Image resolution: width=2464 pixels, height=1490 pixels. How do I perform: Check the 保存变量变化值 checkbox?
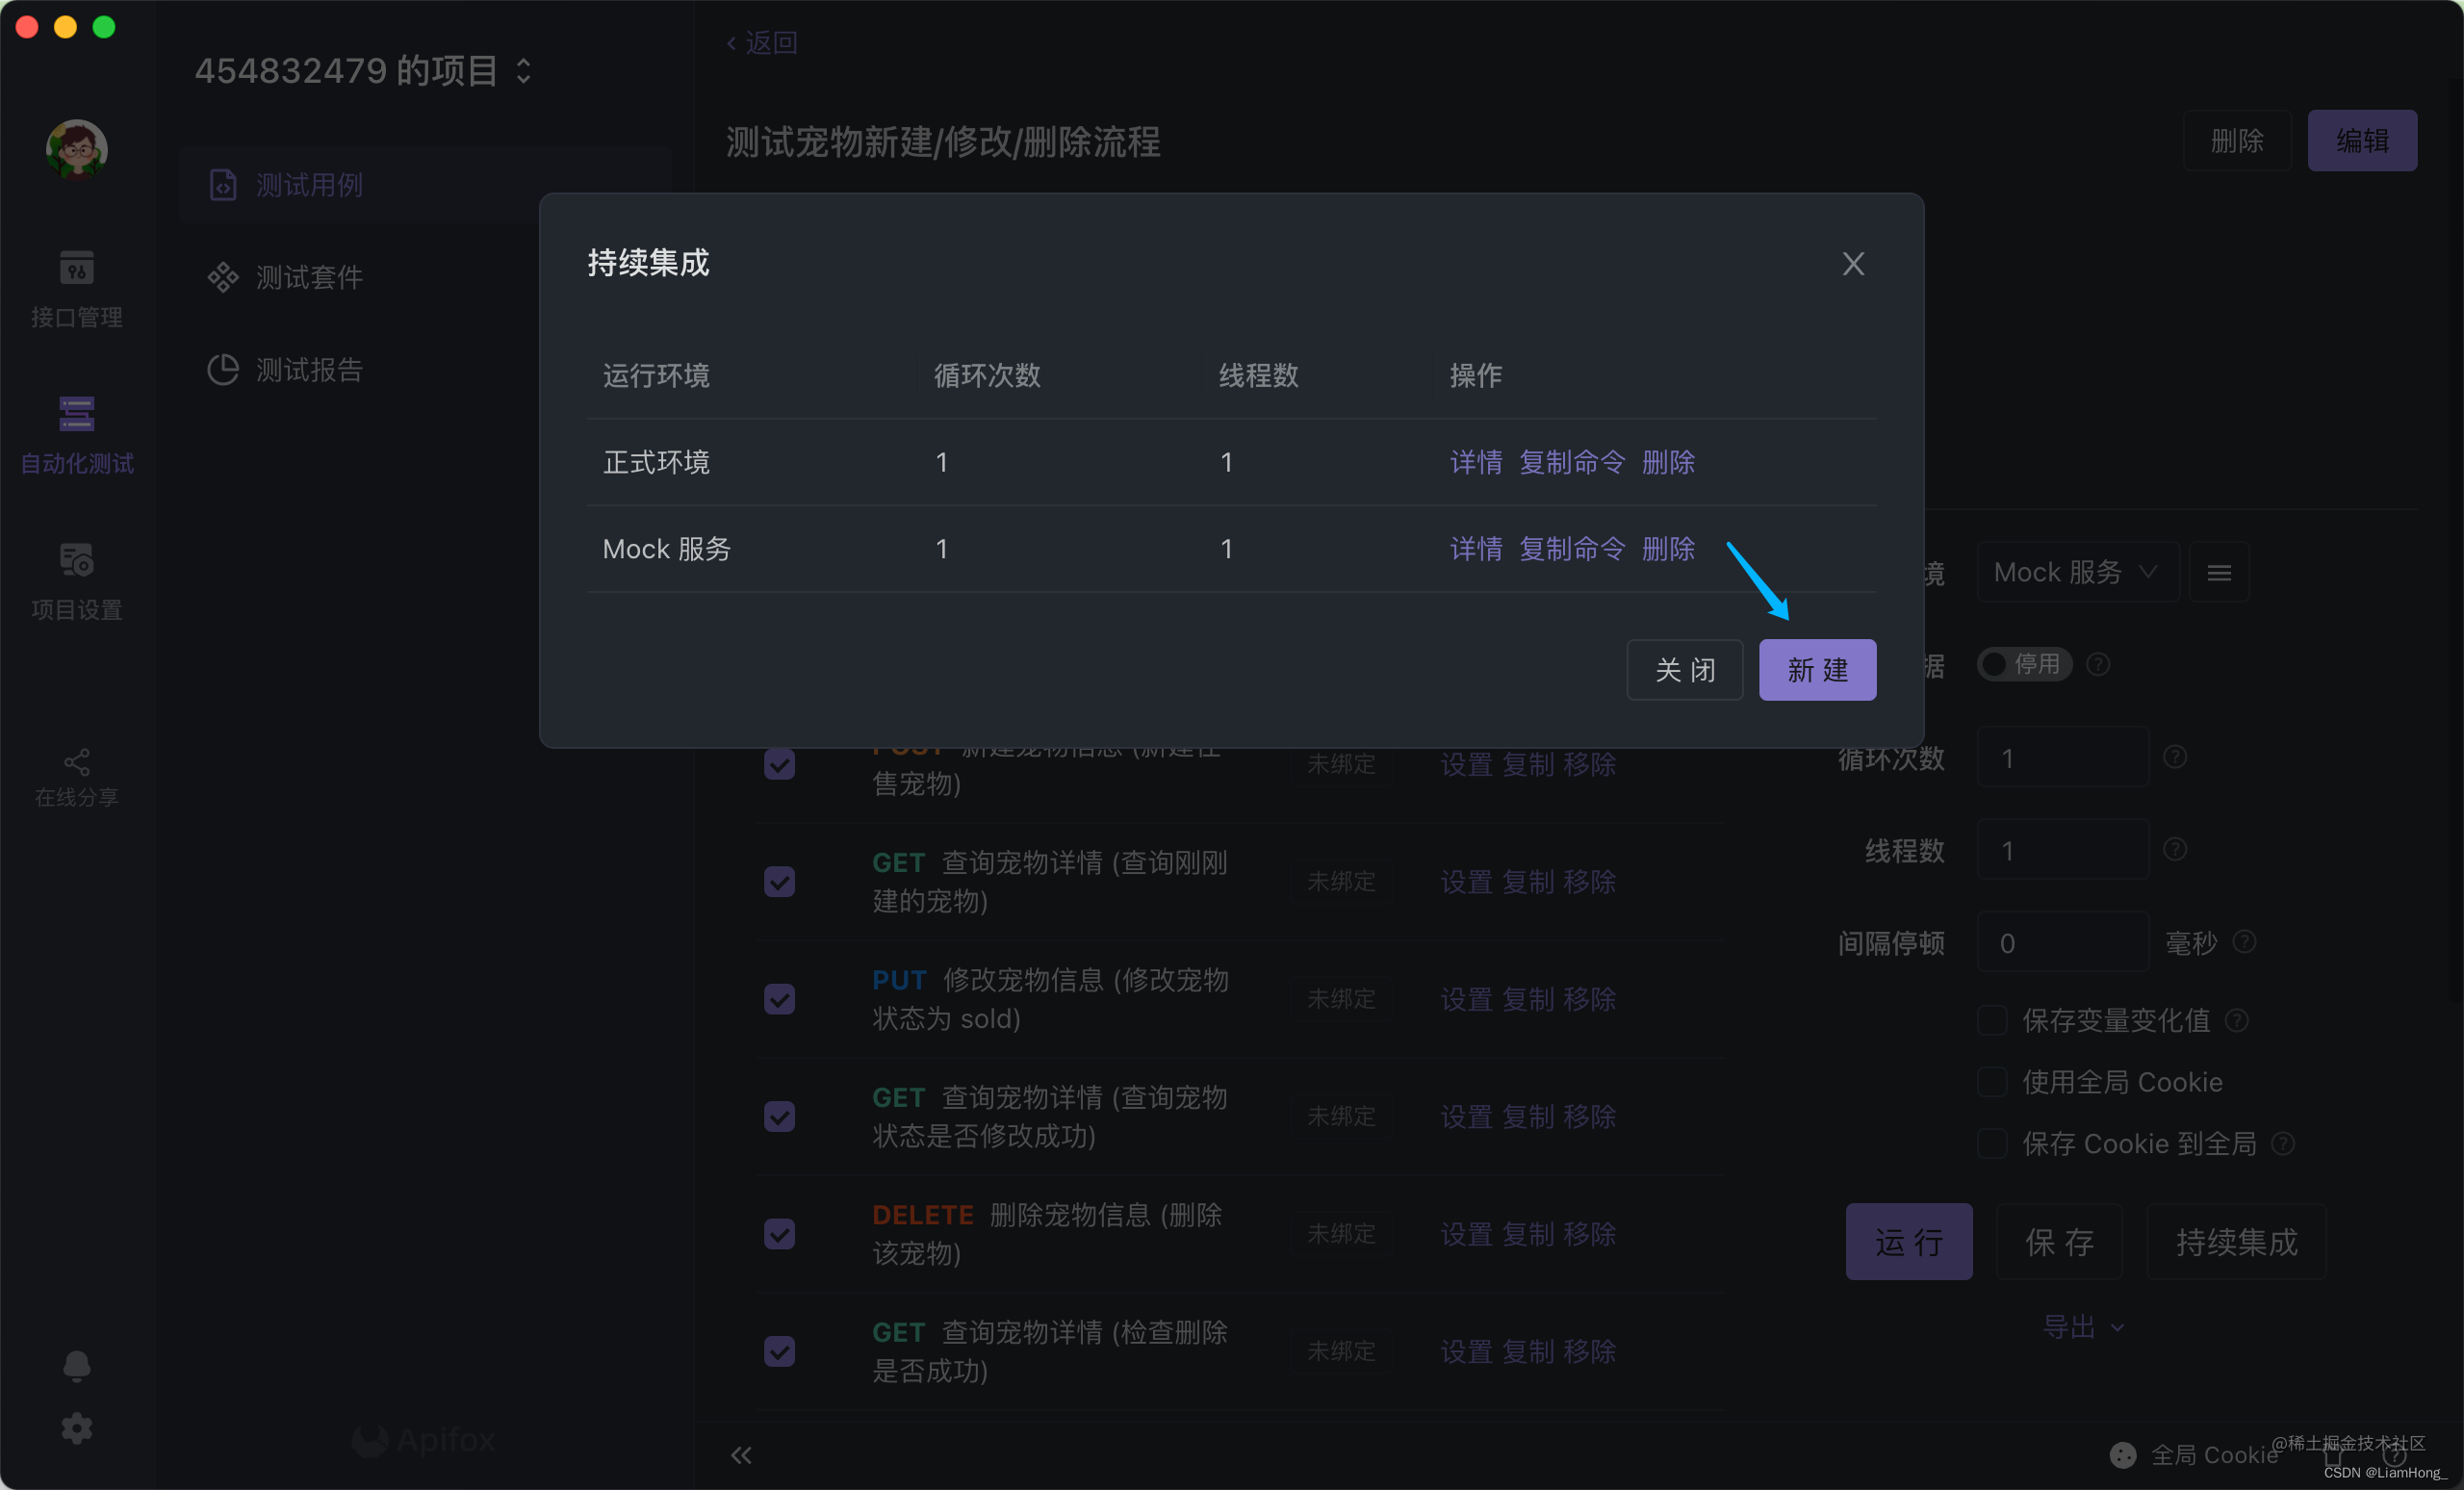1992,1020
